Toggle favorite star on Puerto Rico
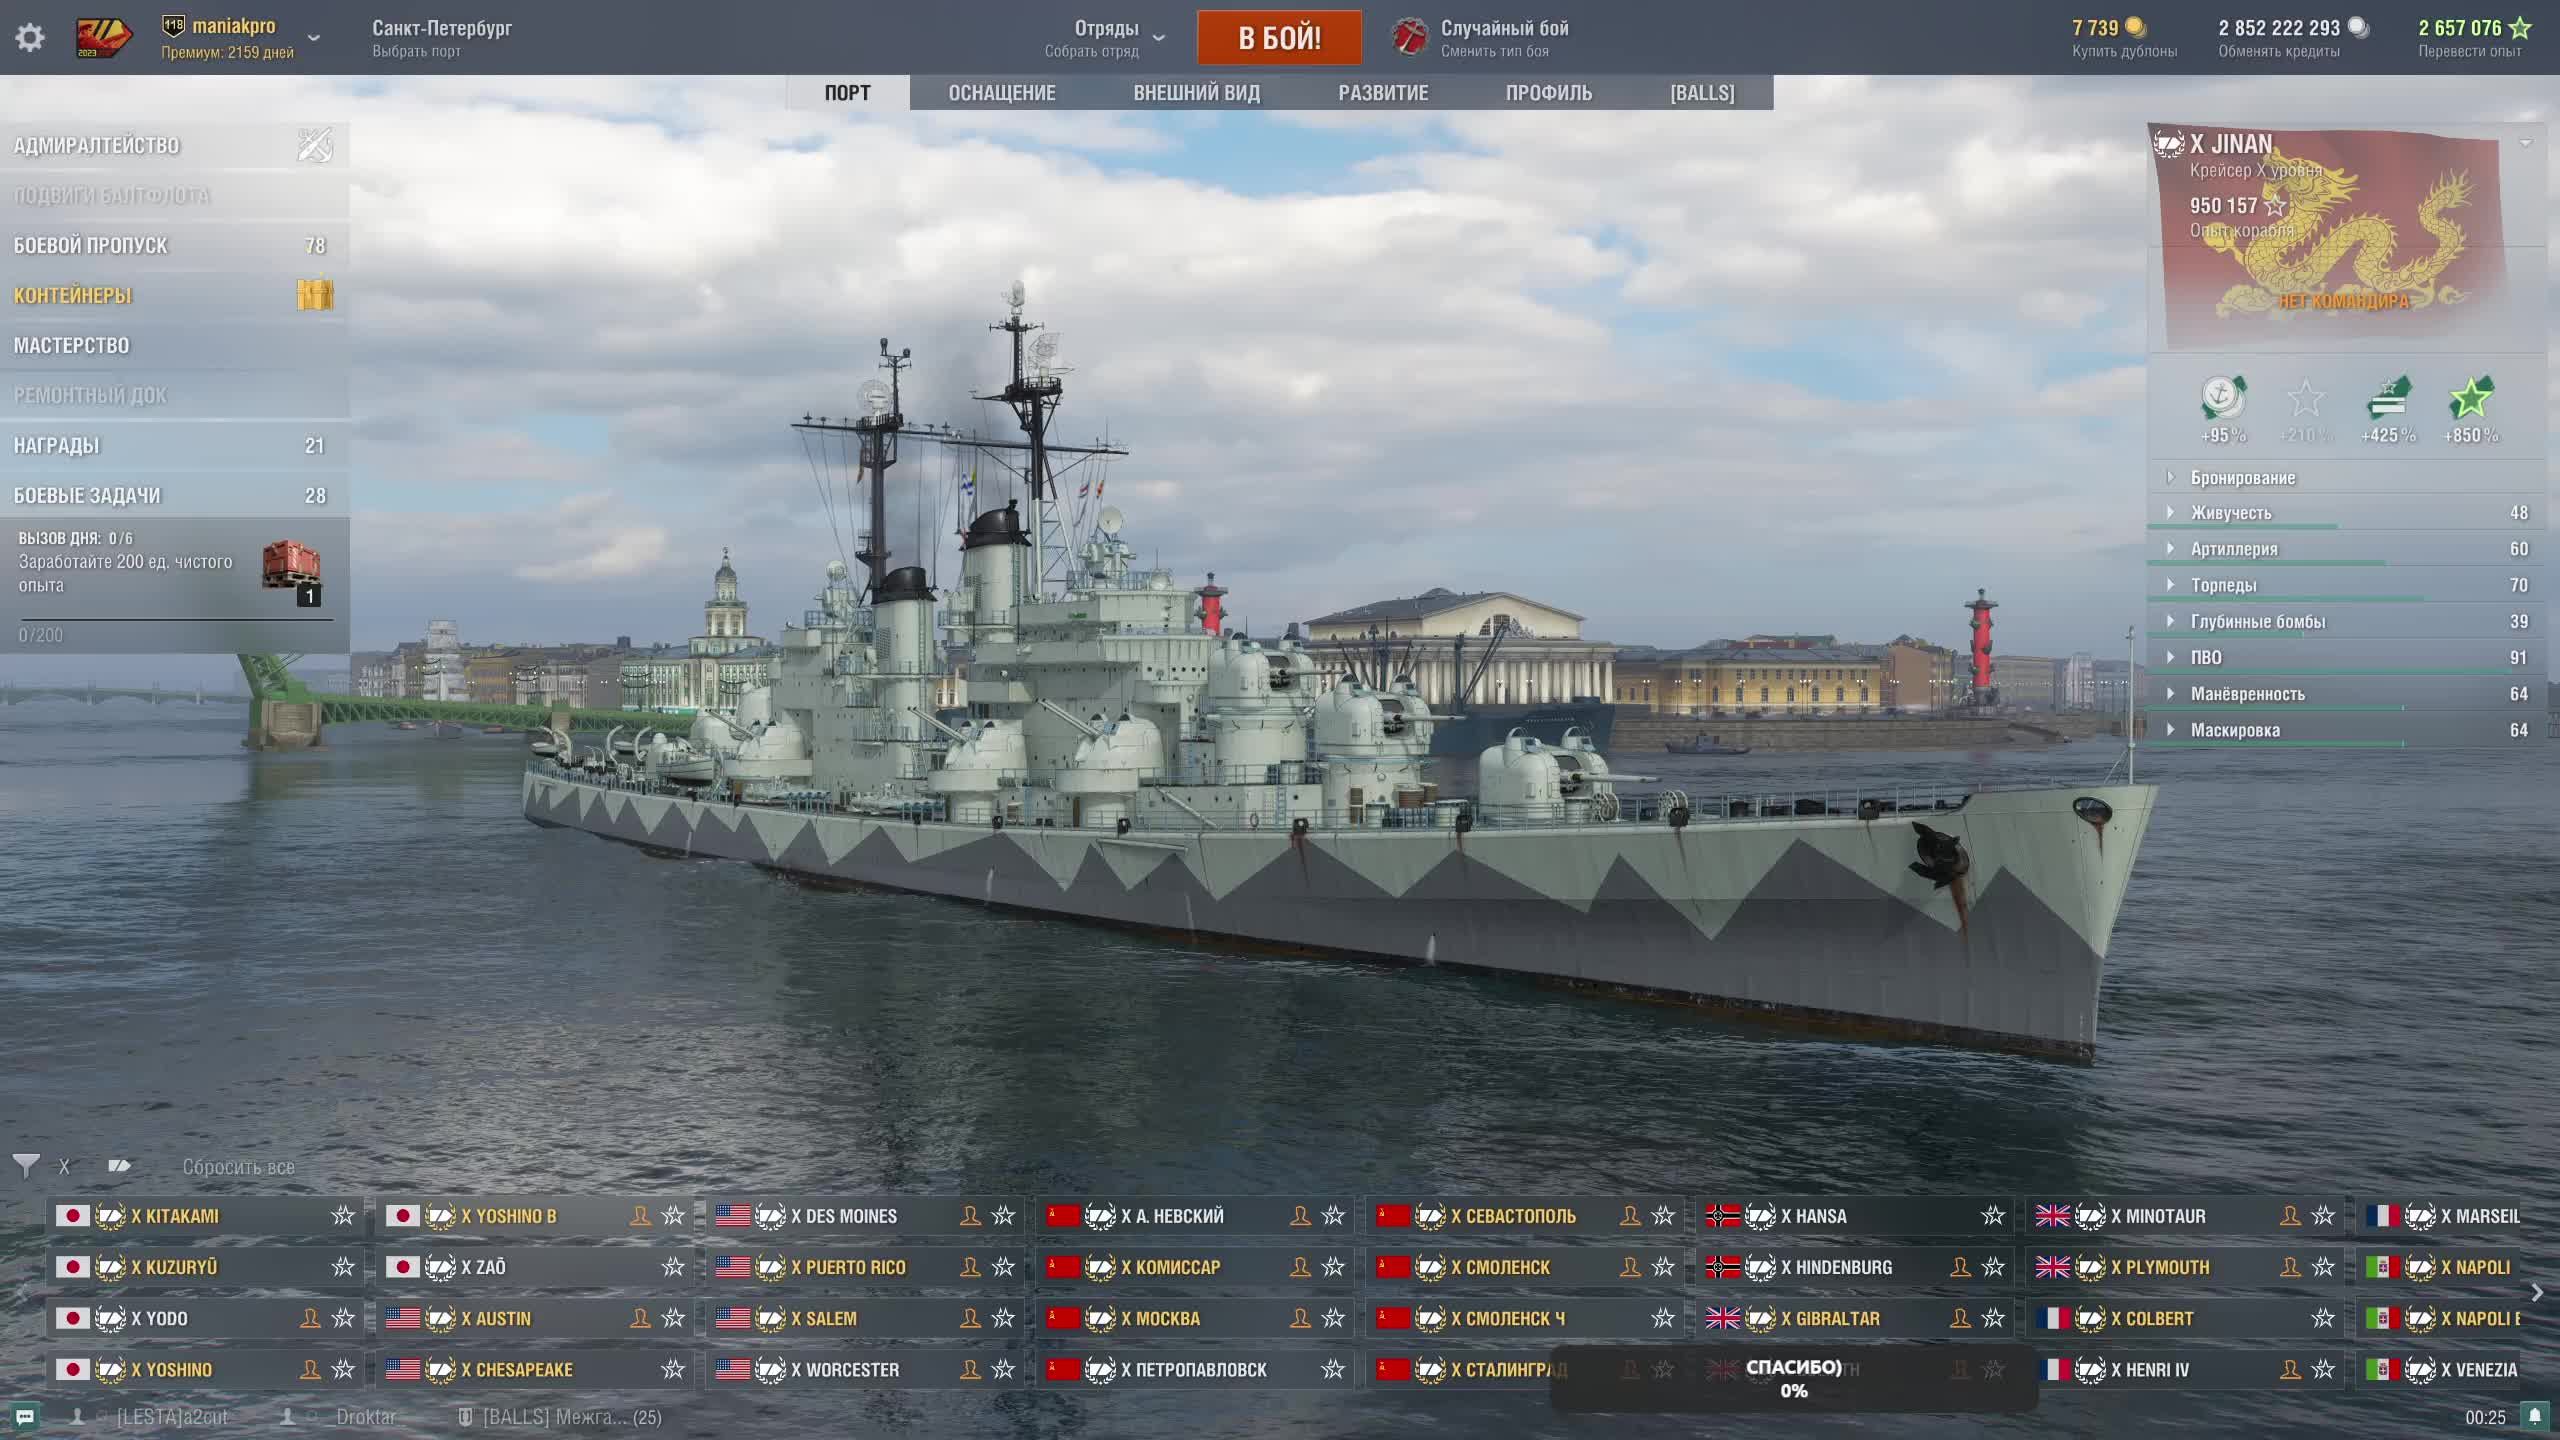The width and height of the screenshot is (2560, 1440). pos(1003,1267)
